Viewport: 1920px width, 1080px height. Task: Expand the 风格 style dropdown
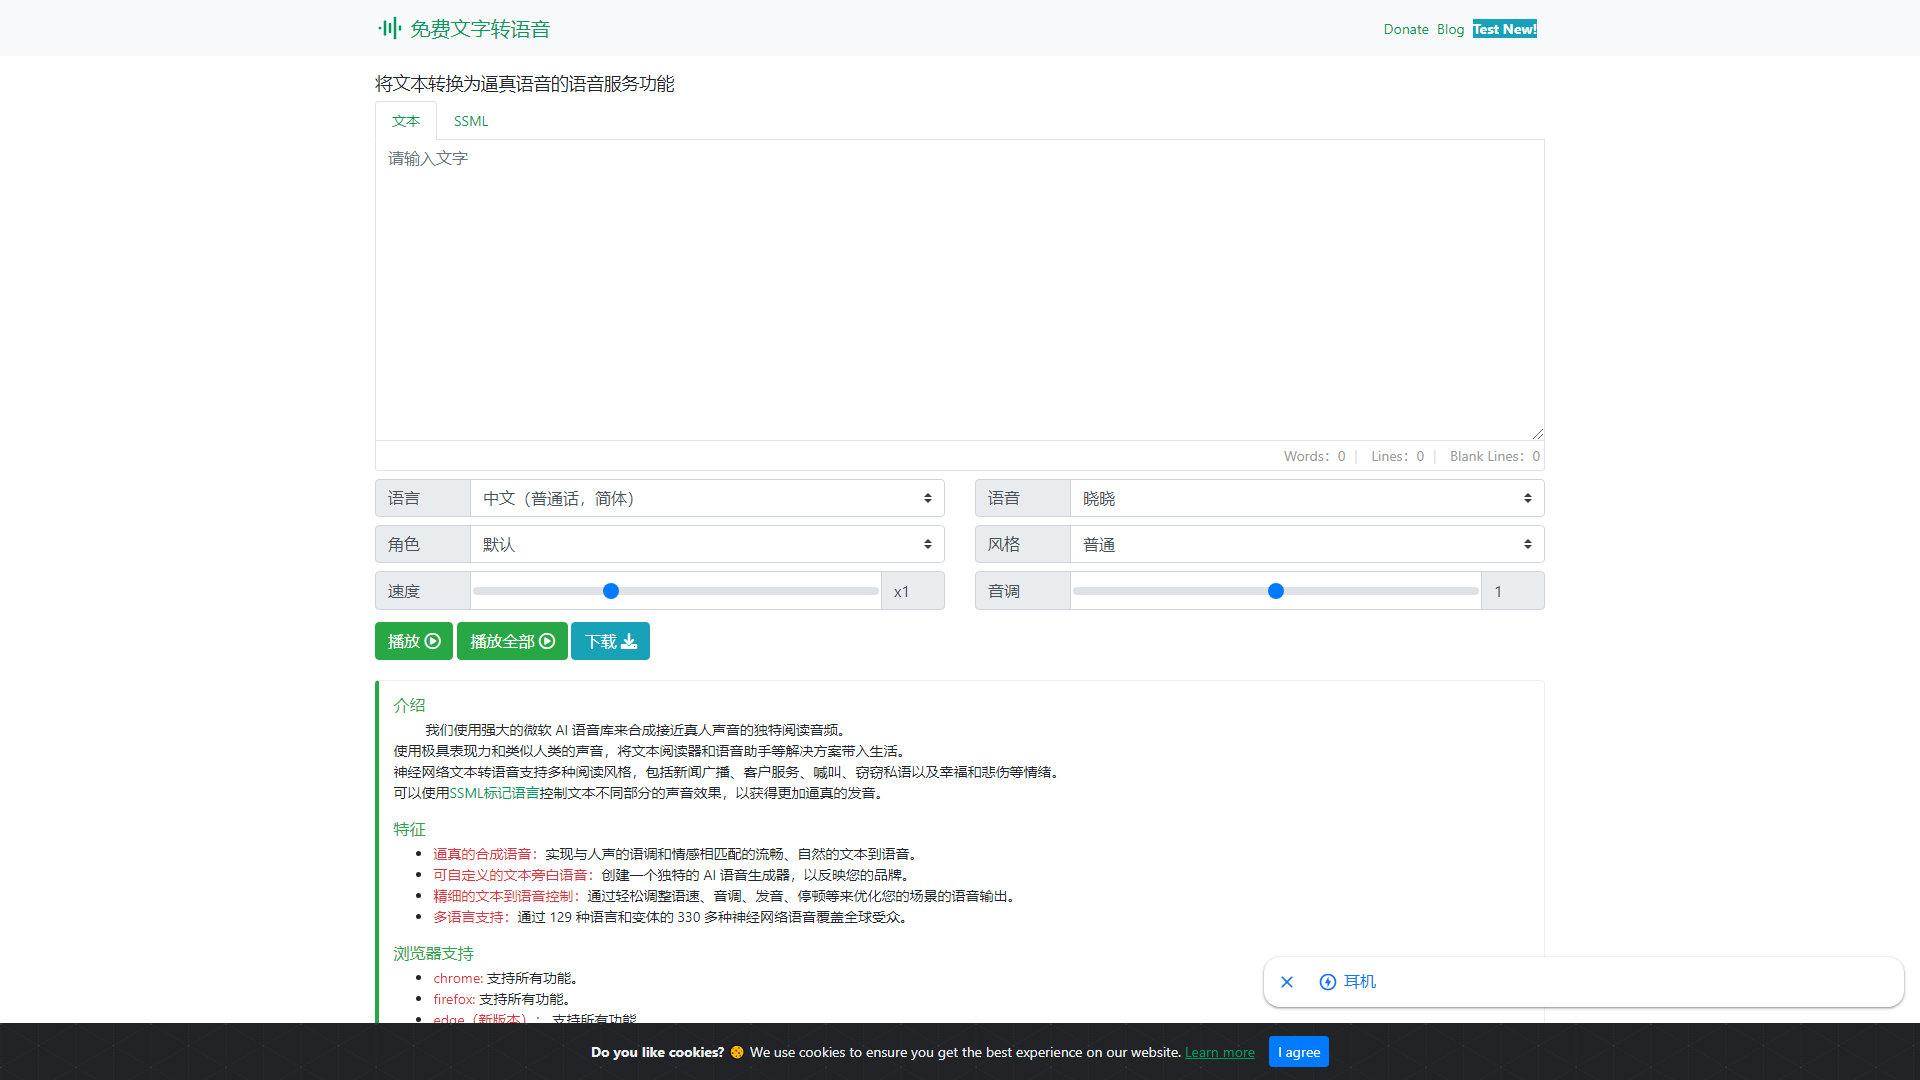click(x=1306, y=544)
